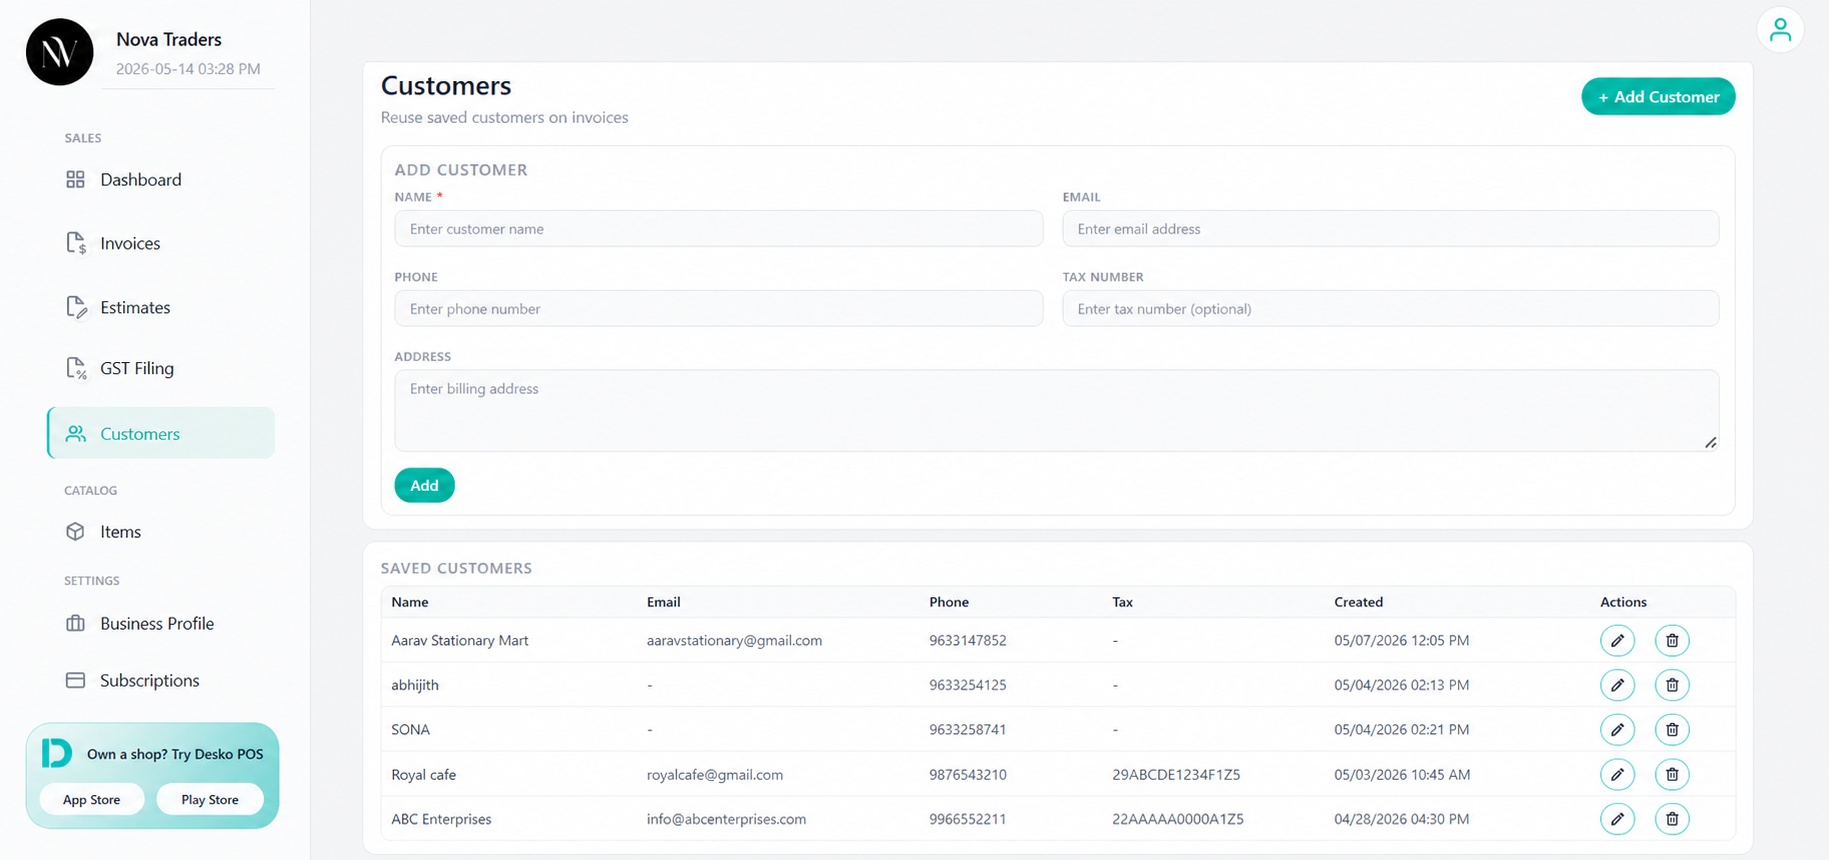
Task: Click the Nova Traders business name
Action: pos(169,39)
